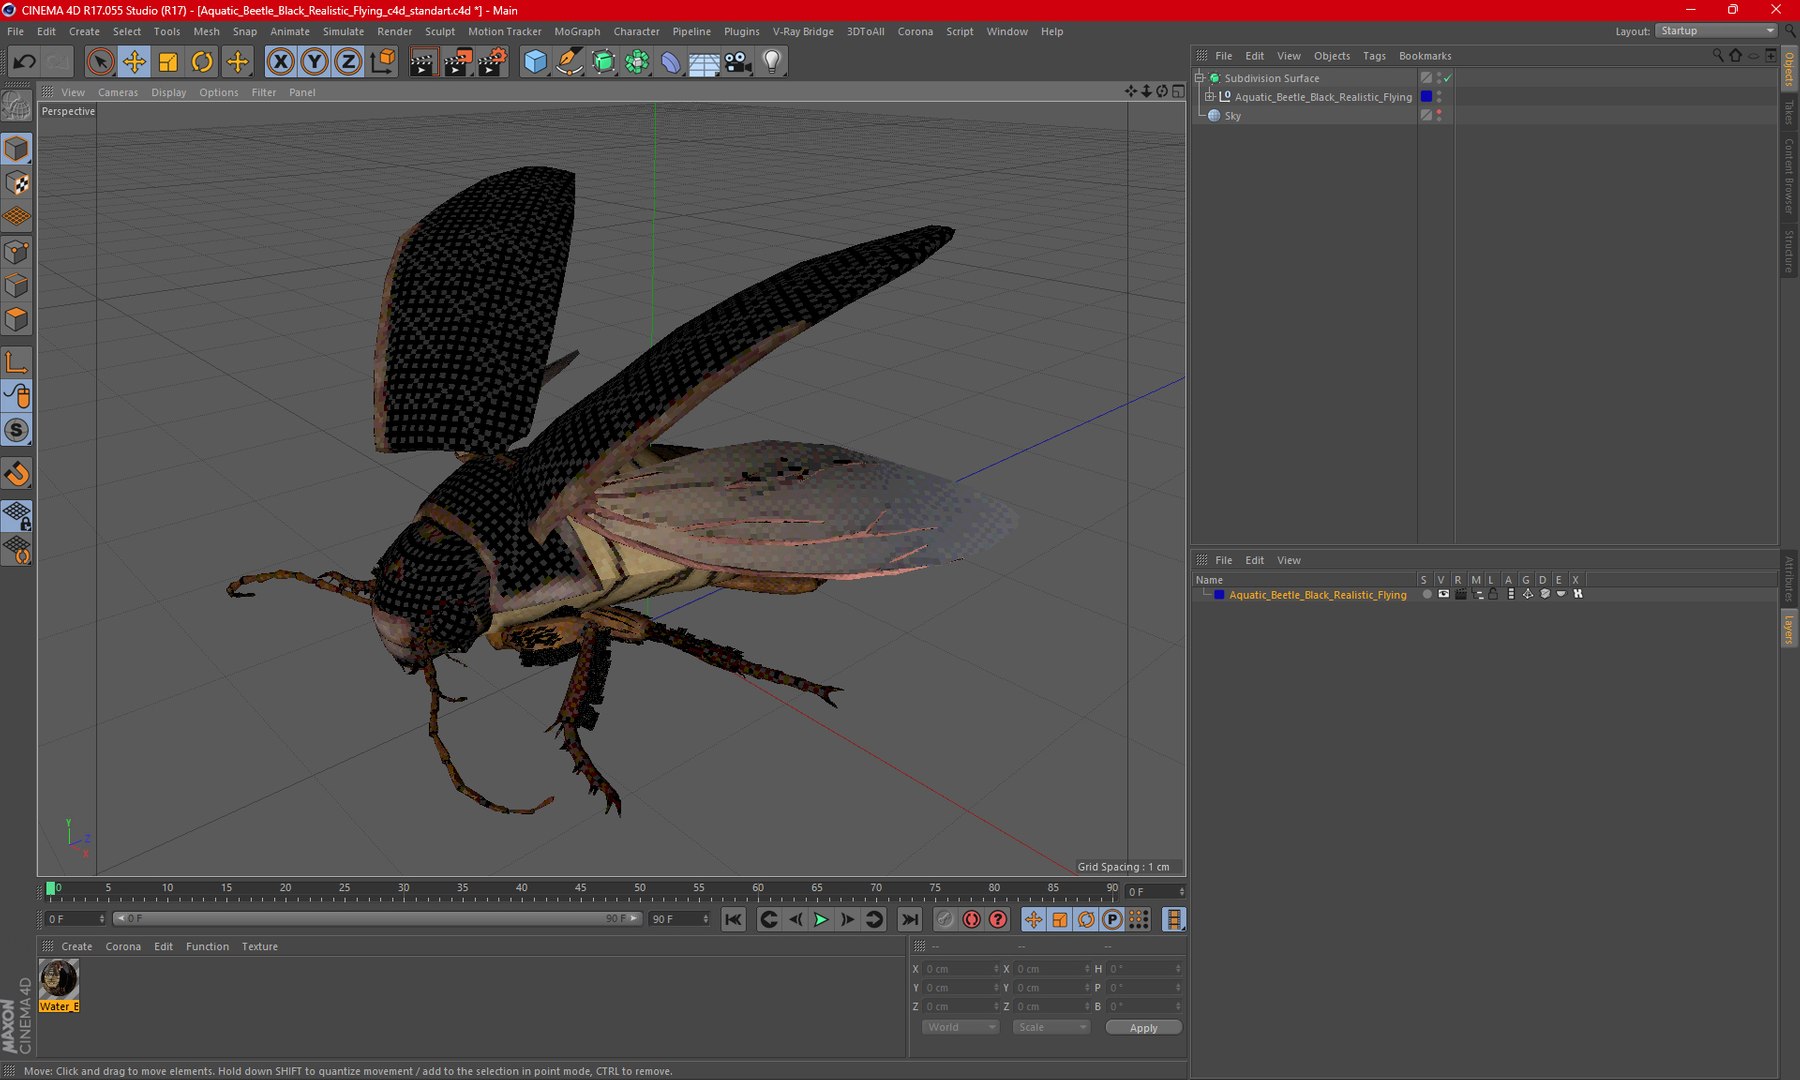Open the Objects panel Tags menu

pyautogui.click(x=1374, y=56)
